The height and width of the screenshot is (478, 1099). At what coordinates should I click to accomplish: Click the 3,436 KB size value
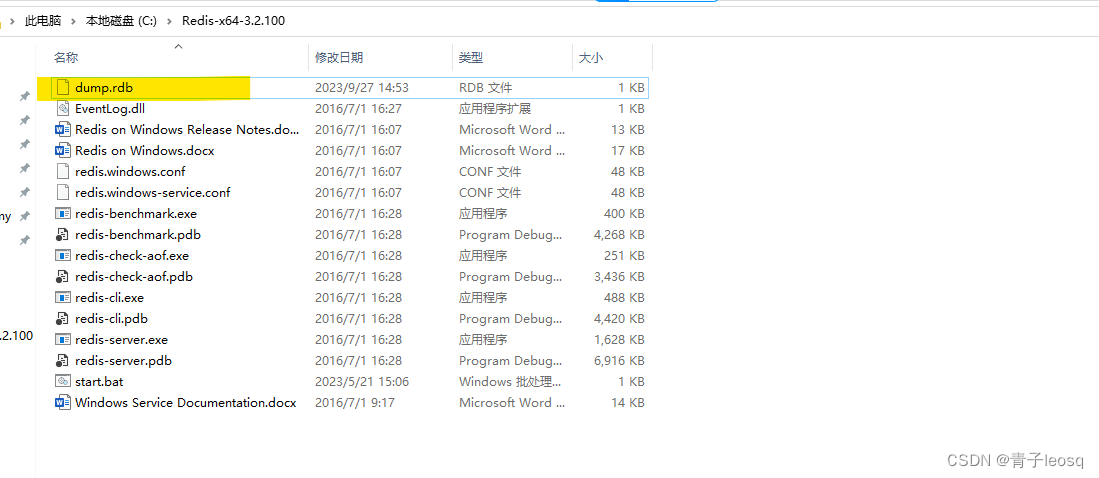(x=619, y=277)
